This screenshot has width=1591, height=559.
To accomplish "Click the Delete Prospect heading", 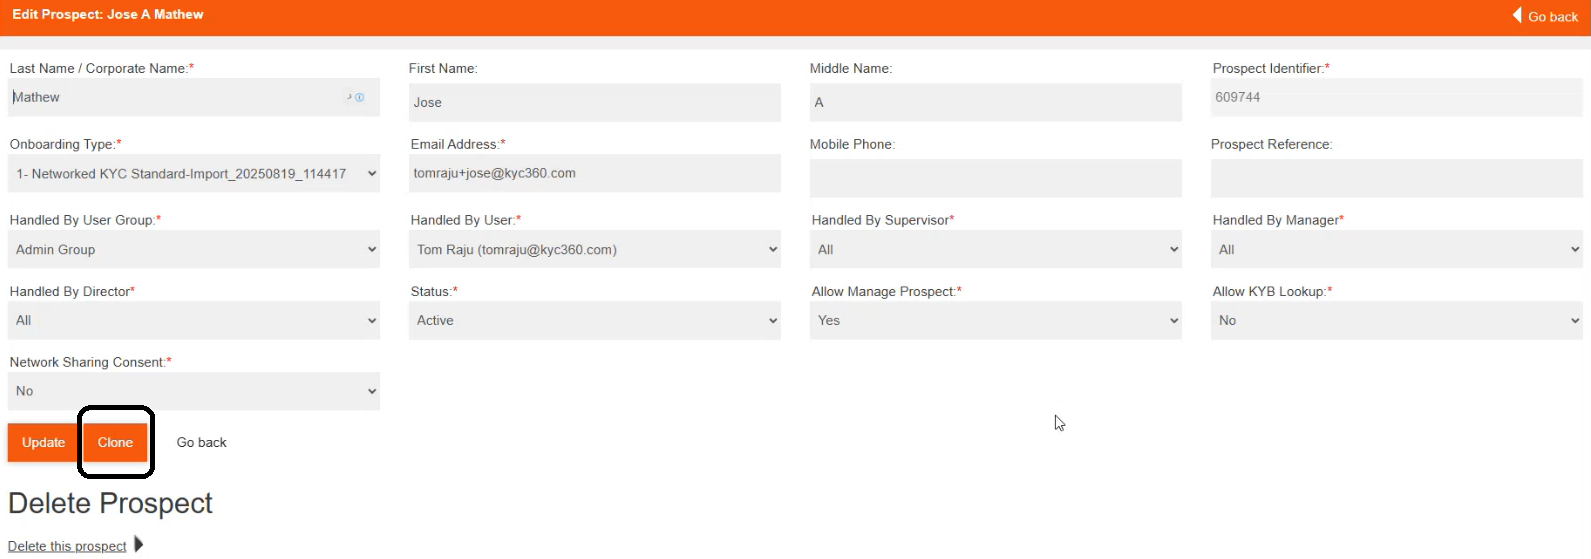I will point(111,503).
